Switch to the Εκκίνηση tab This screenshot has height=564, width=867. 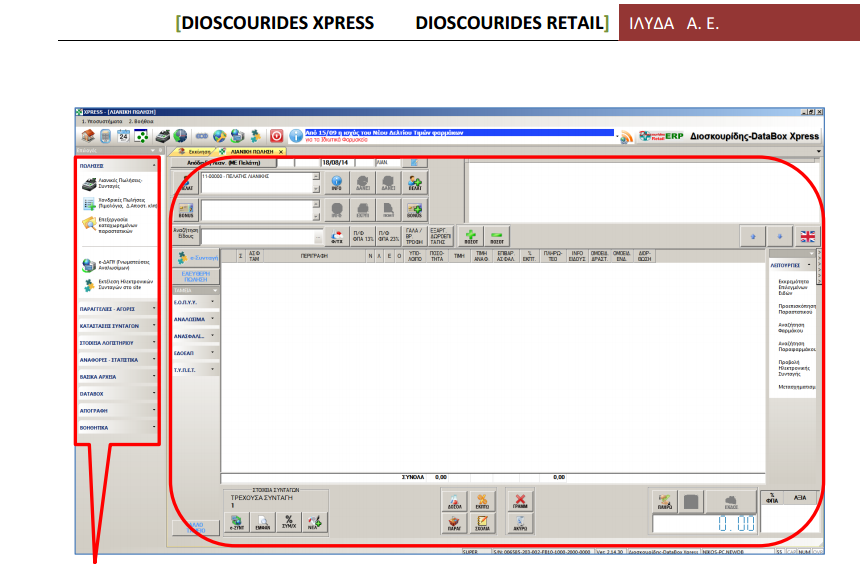pyautogui.click(x=194, y=152)
